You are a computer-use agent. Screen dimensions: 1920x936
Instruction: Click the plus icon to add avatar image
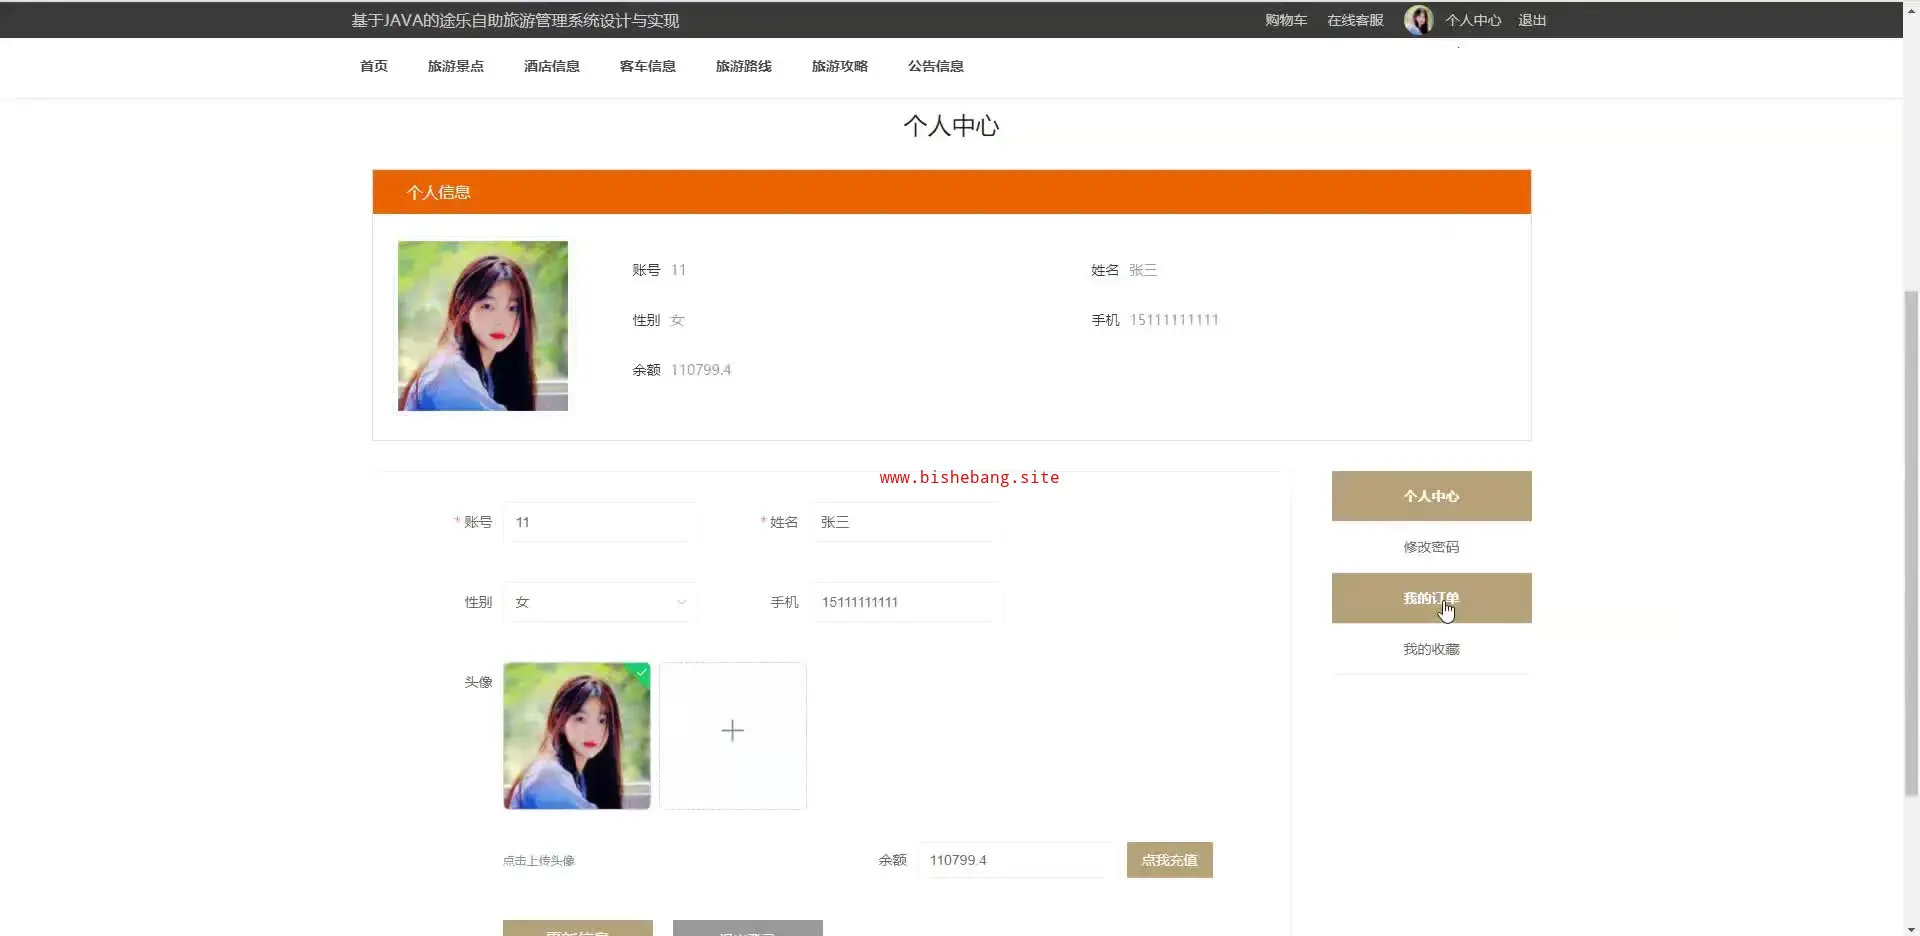[x=732, y=732]
